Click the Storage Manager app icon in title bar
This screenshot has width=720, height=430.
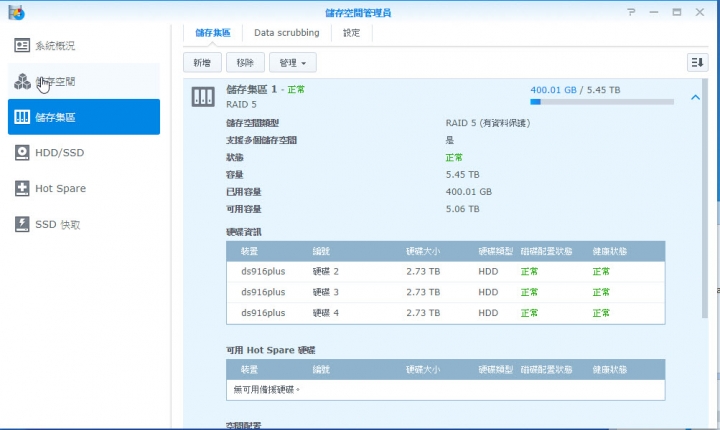click(x=17, y=12)
